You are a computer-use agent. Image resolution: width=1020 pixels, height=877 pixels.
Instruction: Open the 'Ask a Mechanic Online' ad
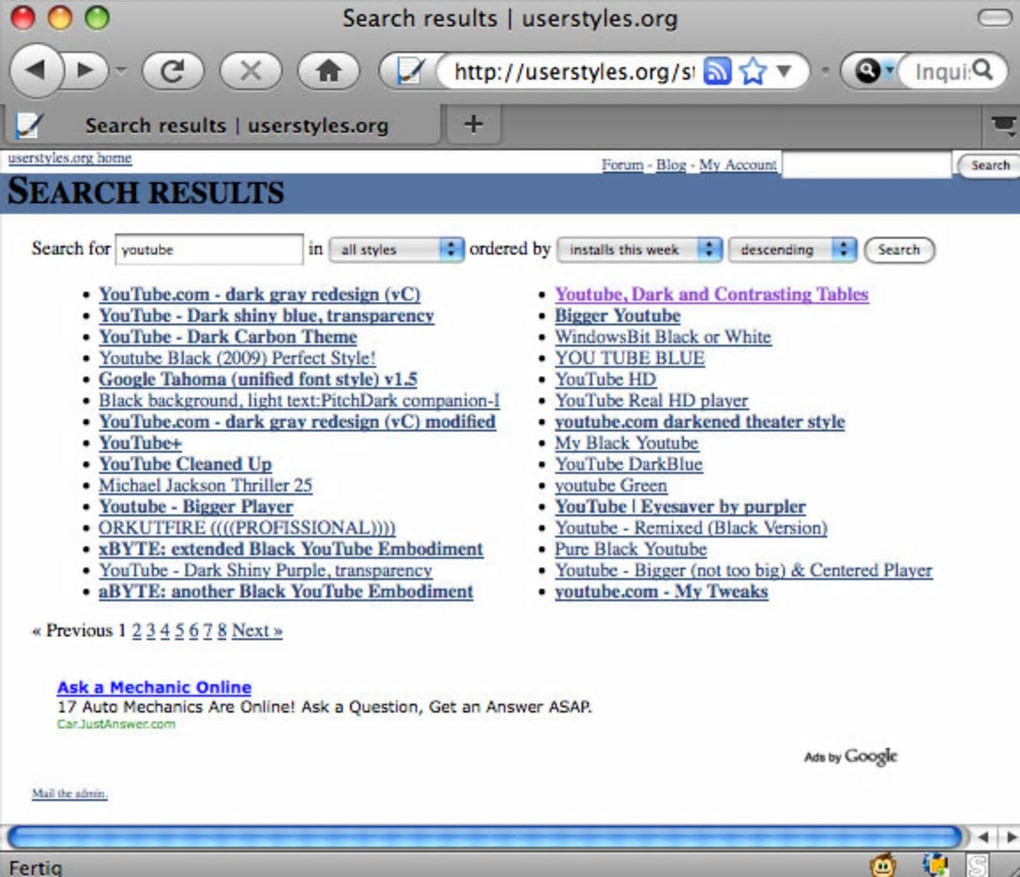[154, 687]
